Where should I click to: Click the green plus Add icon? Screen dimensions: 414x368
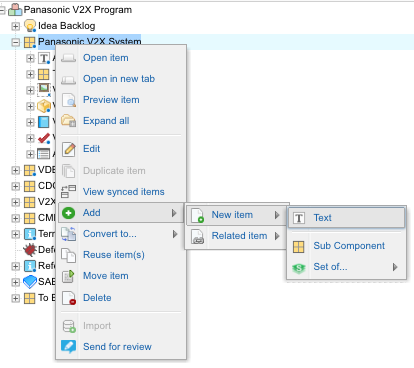tap(69, 213)
